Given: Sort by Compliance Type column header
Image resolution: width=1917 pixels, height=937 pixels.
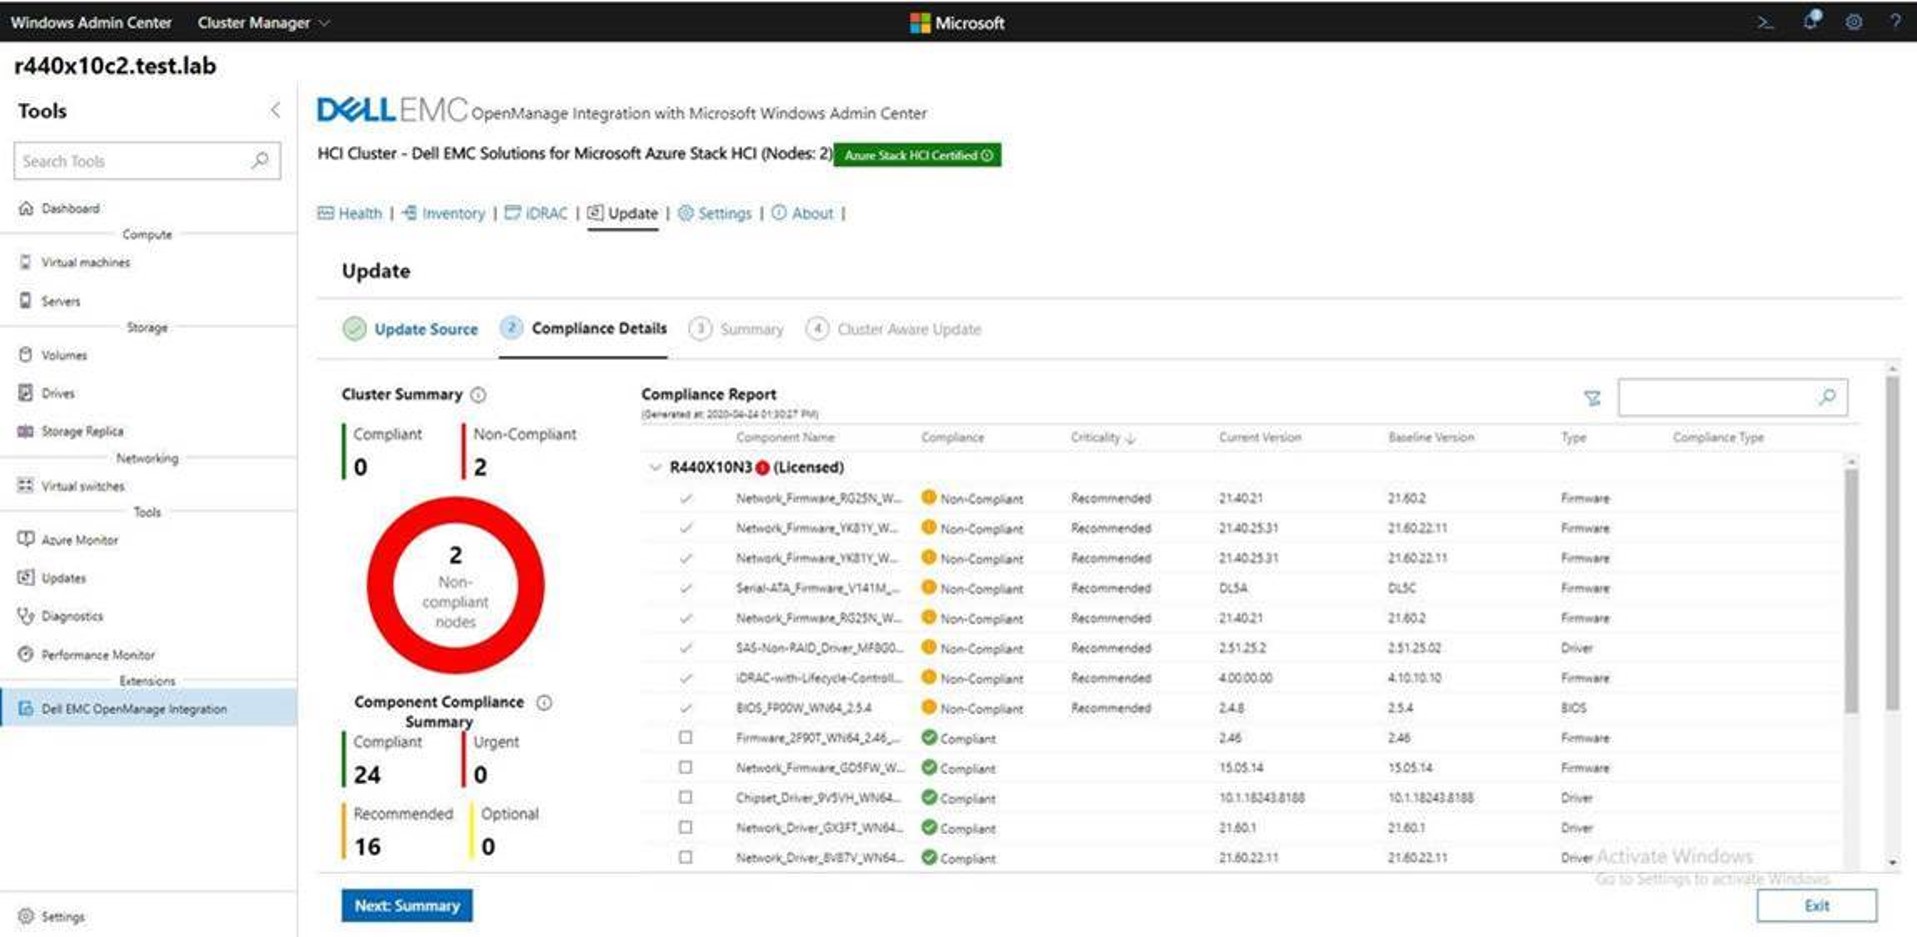Looking at the screenshot, I should [x=1718, y=437].
